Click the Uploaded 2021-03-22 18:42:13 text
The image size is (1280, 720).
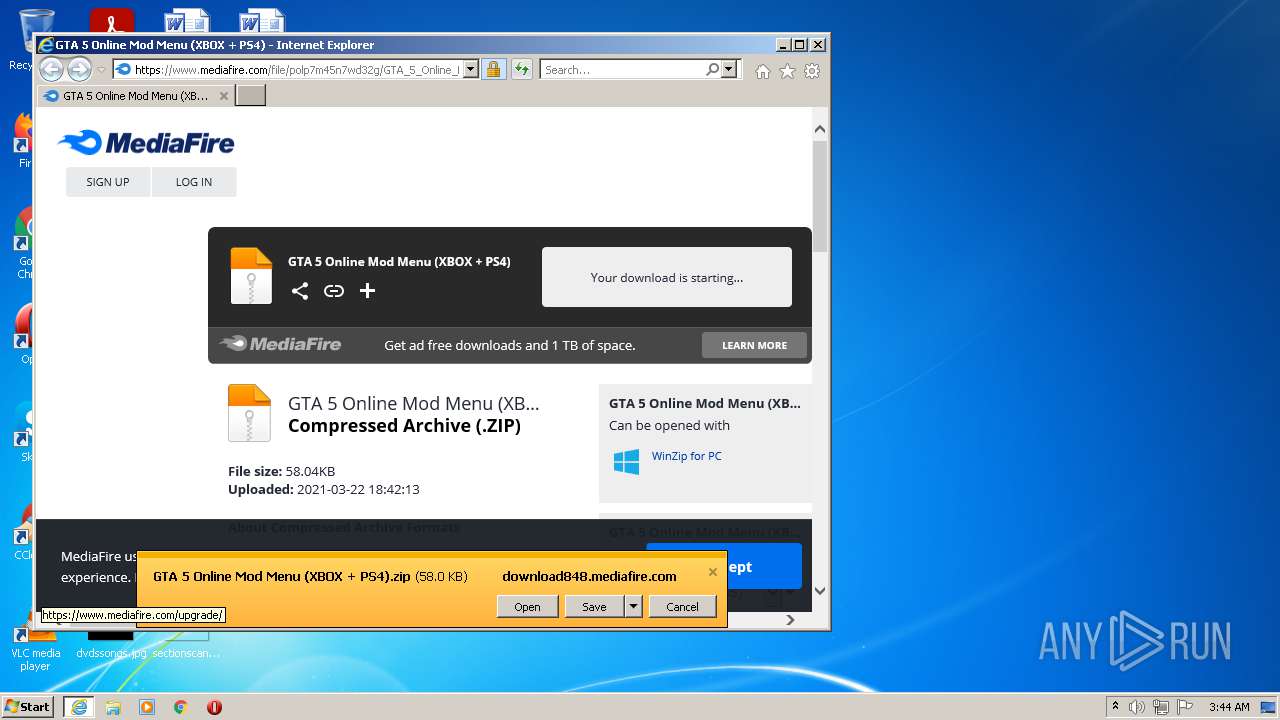[324, 489]
